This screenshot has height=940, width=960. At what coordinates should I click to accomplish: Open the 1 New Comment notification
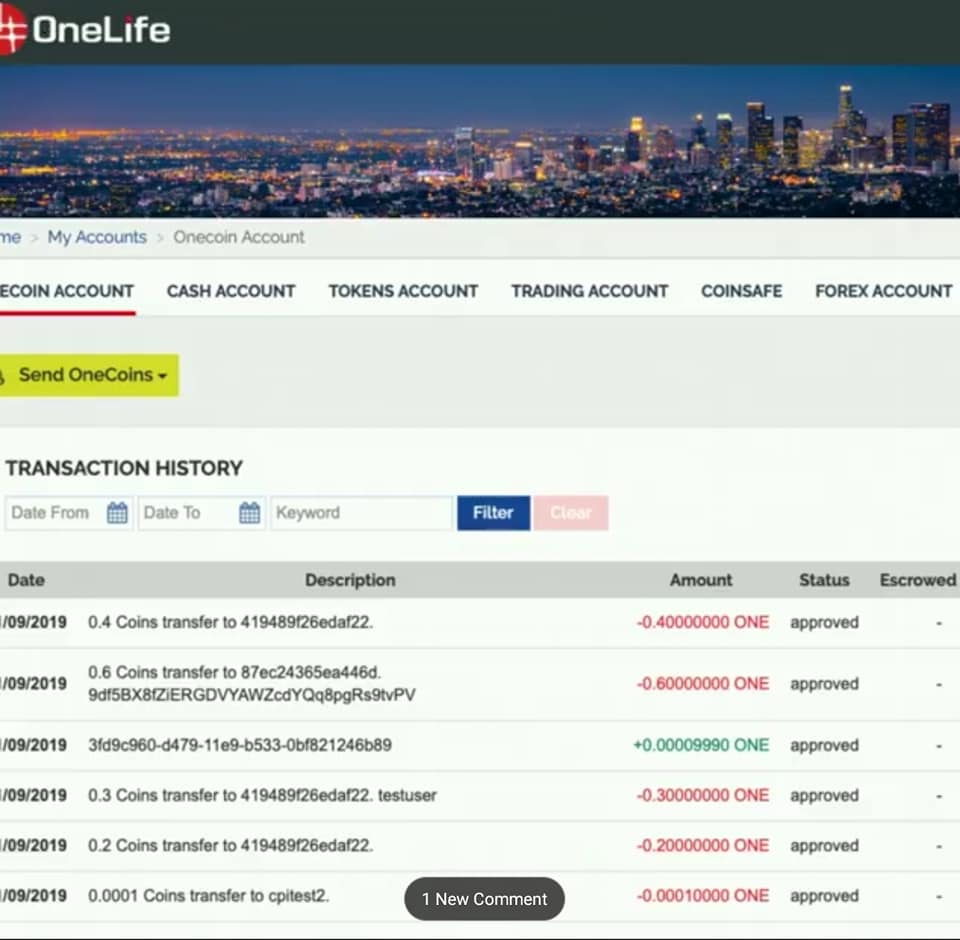(484, 898)
